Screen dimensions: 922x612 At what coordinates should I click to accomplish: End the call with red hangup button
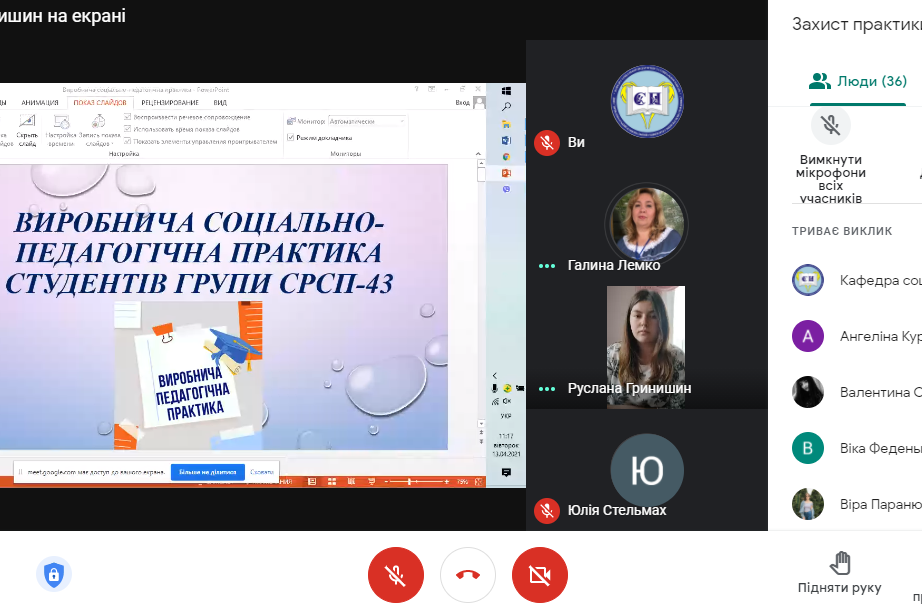point(467,576)
